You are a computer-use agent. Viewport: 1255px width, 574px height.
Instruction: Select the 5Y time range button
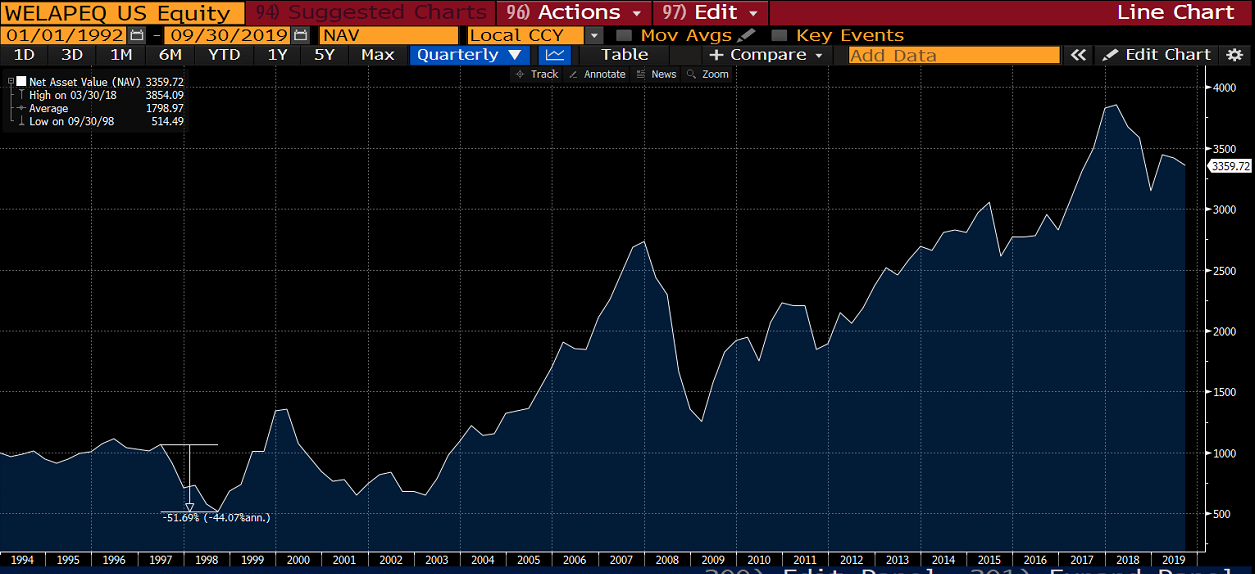pos(324,55)
